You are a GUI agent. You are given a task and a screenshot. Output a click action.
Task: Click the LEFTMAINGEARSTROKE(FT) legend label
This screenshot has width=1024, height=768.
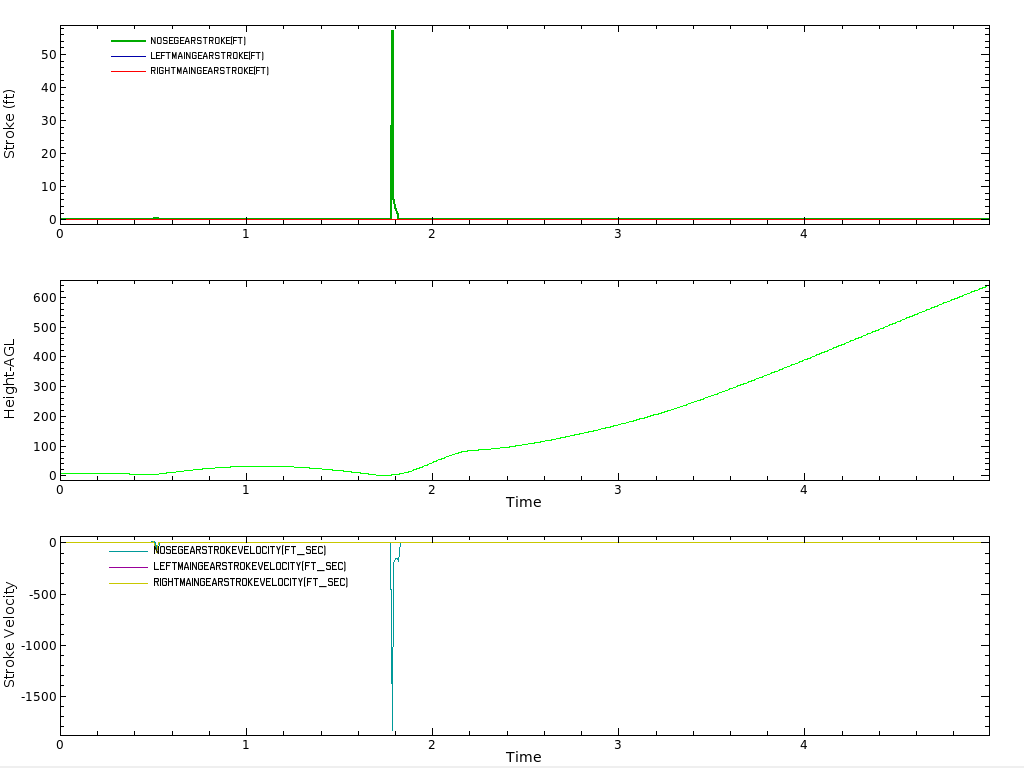[207, 56]
